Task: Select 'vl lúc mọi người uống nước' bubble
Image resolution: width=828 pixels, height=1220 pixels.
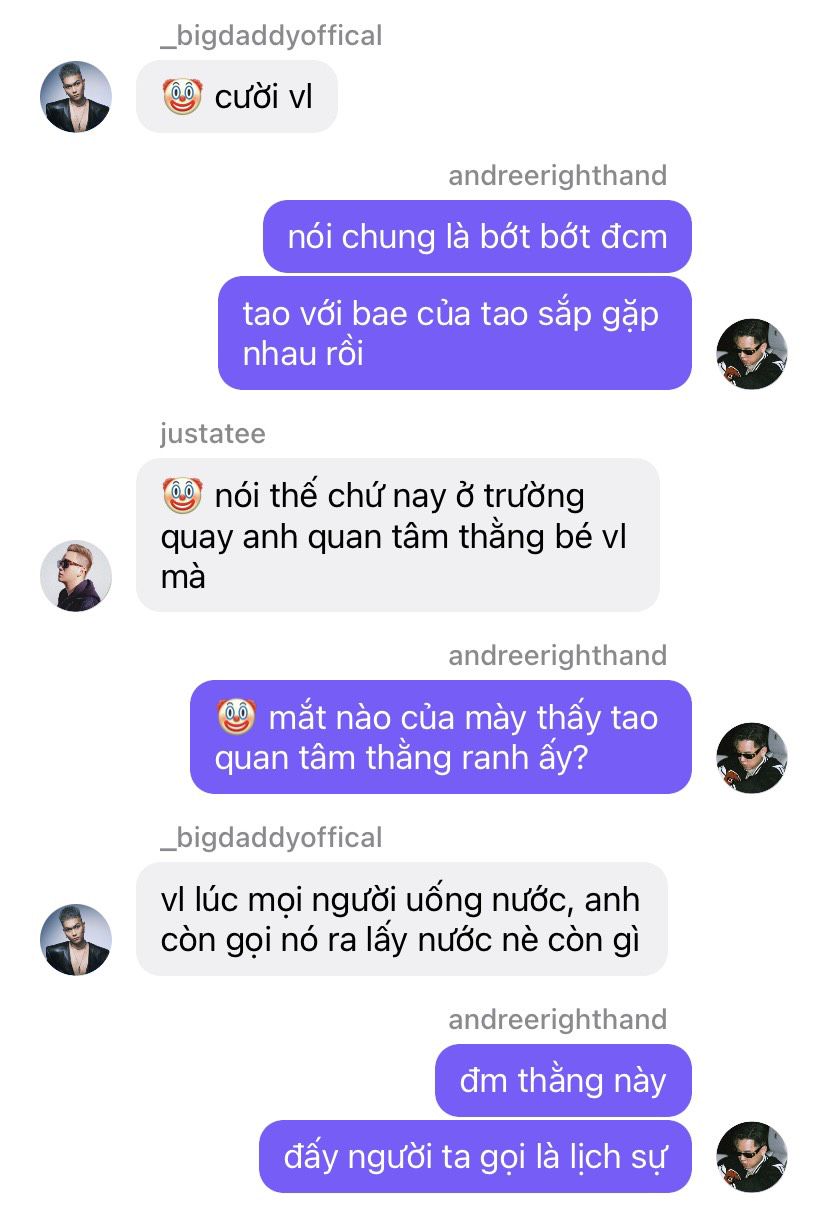Action: pyautogui.click(x=401, y=919)
